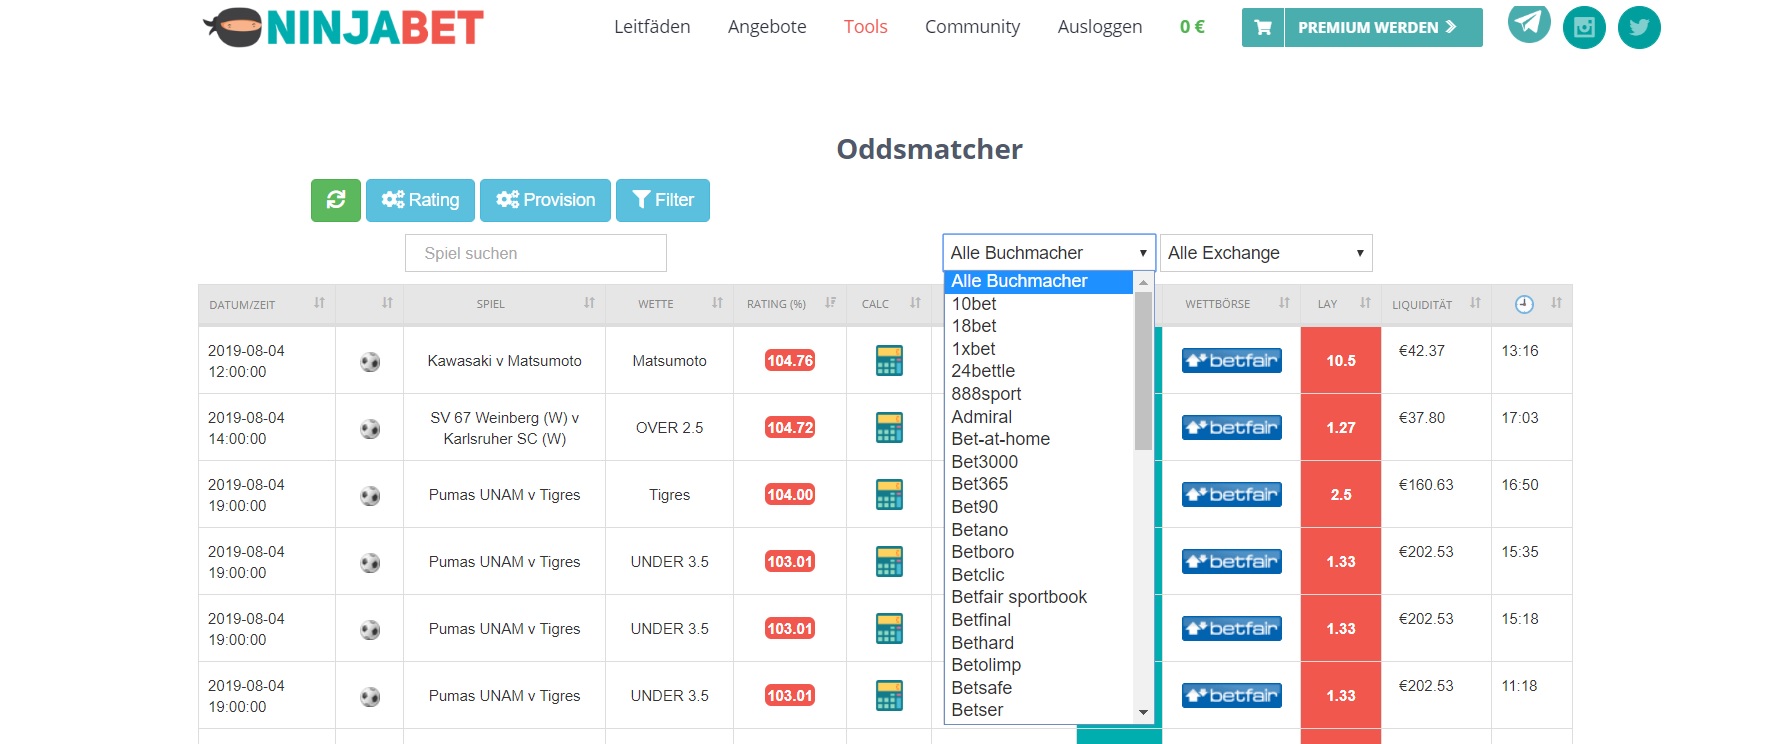Image resolution: width=1785 pixels, height=744 pixels.
Task: Click the €160.63 liquidity value
Action: pyautogui.click(x=1426, y=485)
